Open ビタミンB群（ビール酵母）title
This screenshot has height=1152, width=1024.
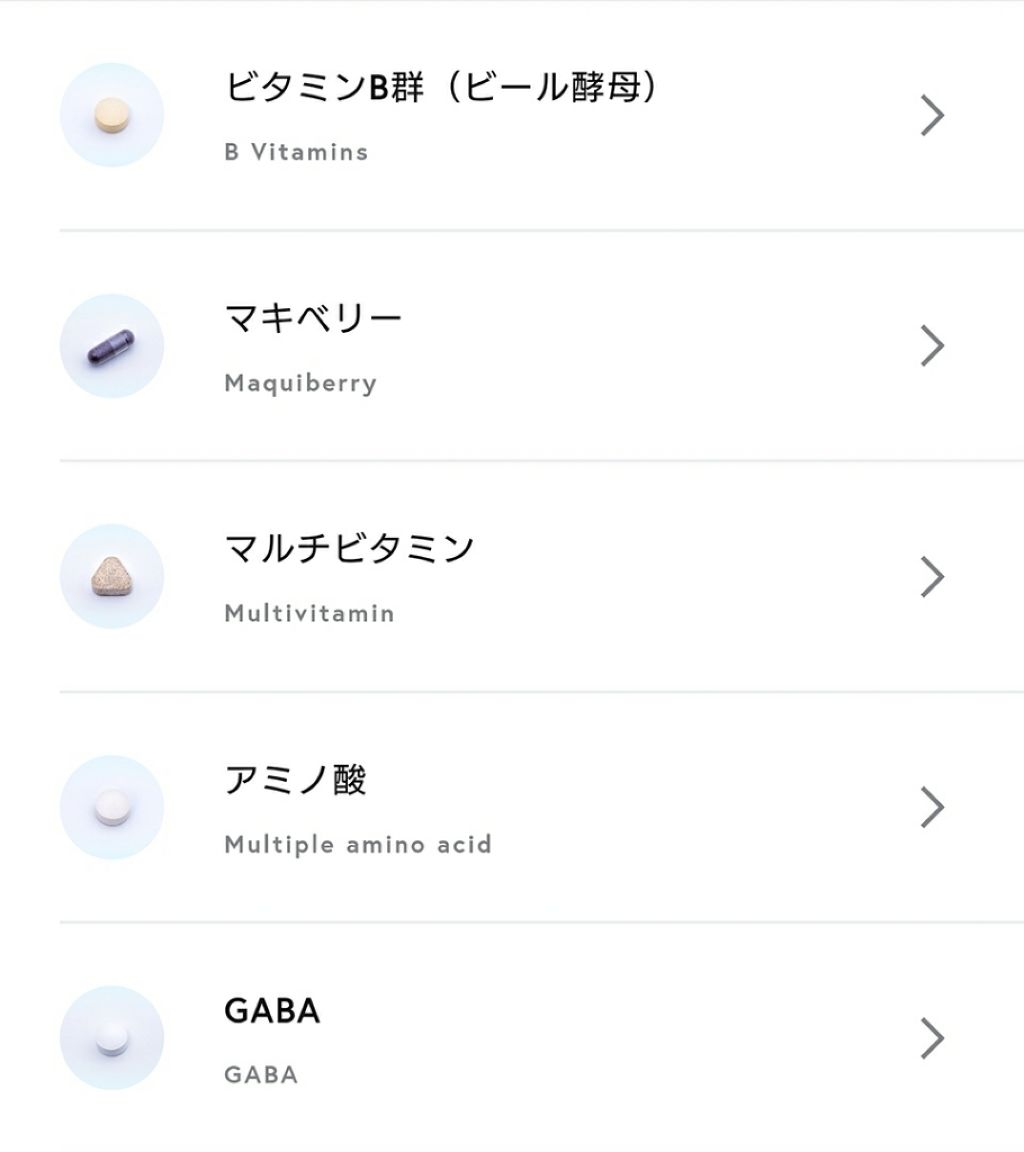click(442, 88)
